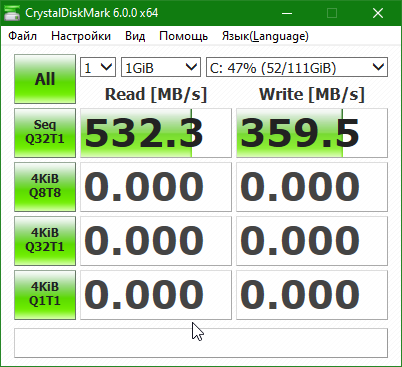Run all benchmarks with All button
Viewport: 402px width, 367px height.
[x=45, y=79]
